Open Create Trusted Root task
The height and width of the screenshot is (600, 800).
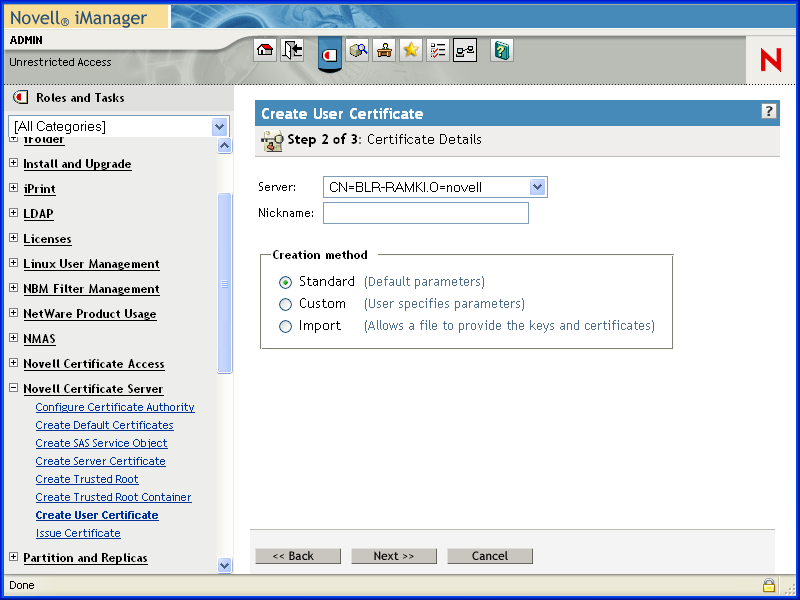tap(87, 479)
